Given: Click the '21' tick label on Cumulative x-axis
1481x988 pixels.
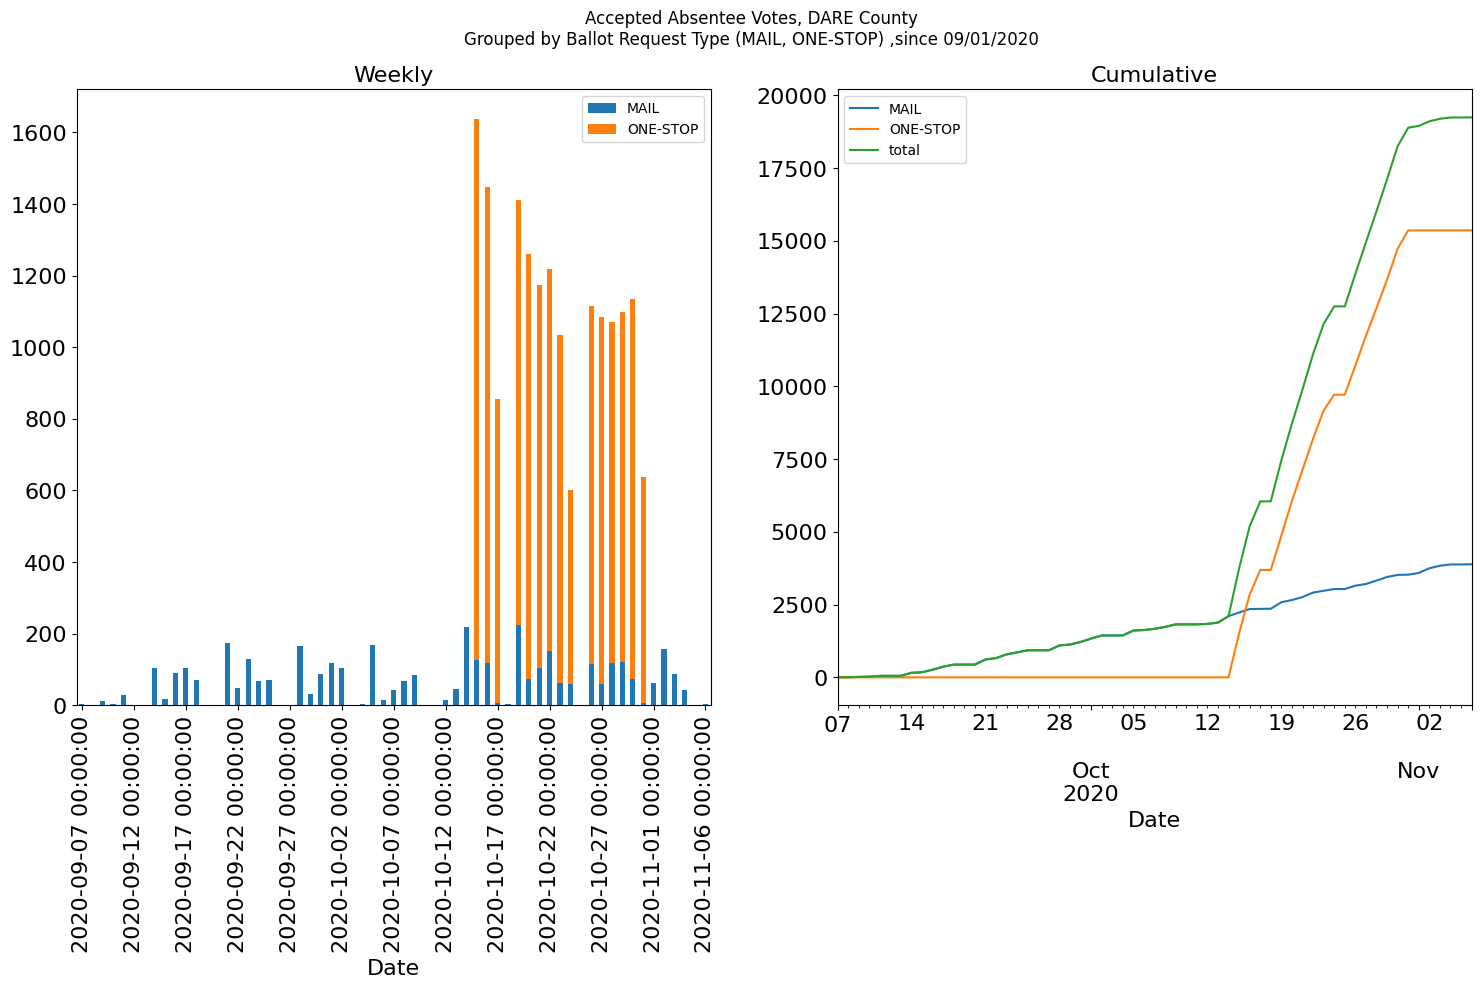Looking at the screenshot, I should tap(985, 723).
